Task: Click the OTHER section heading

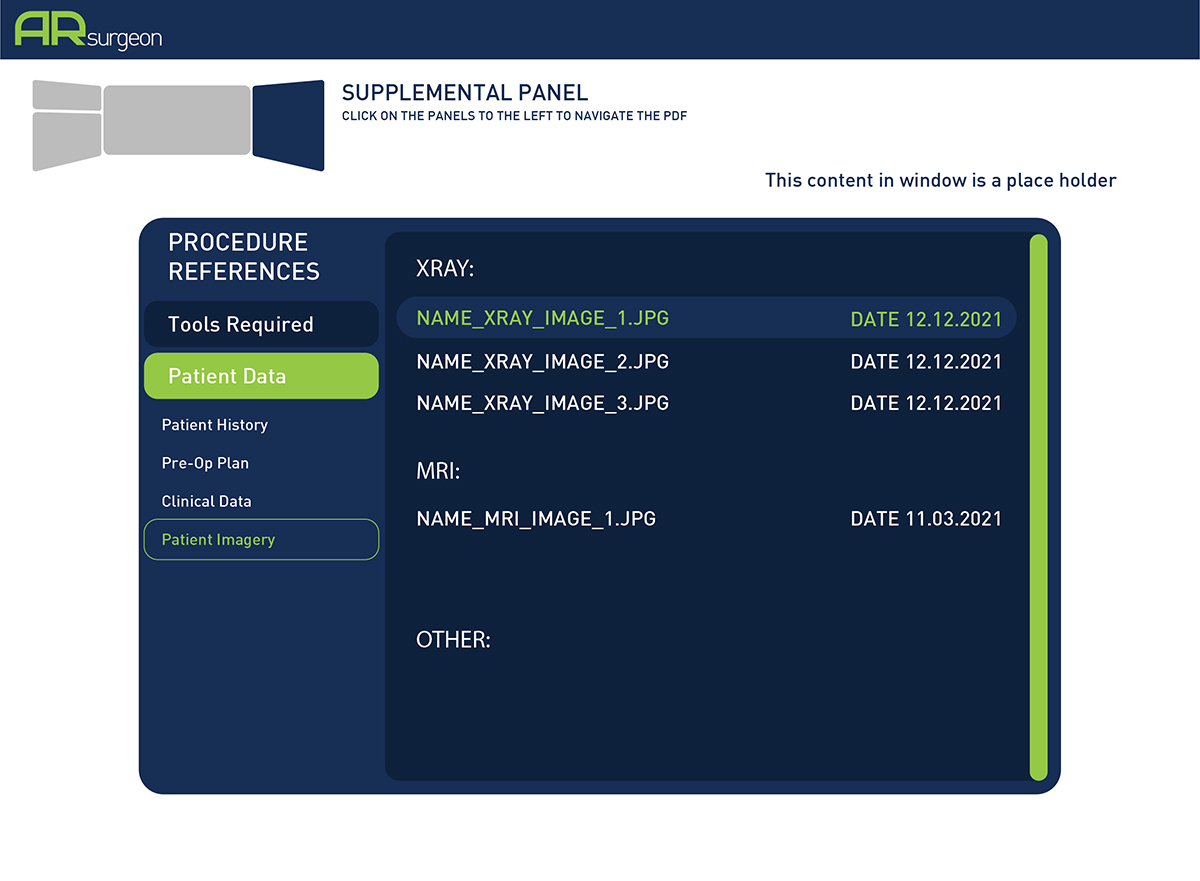Action: pyautogui.click(x=453, y=640)
